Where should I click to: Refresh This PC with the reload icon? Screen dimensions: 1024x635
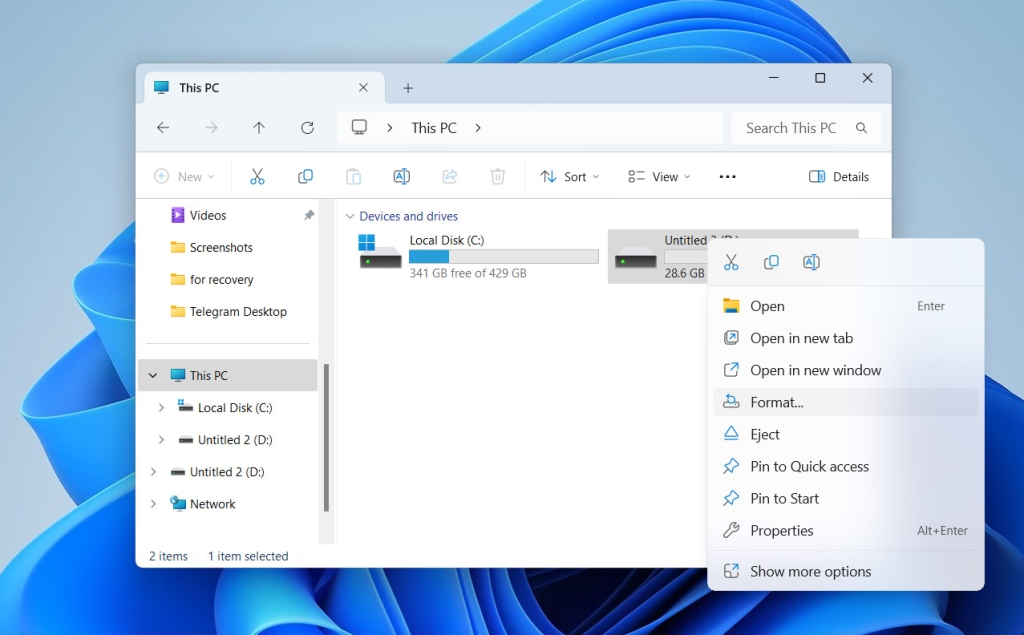point(307,128)
